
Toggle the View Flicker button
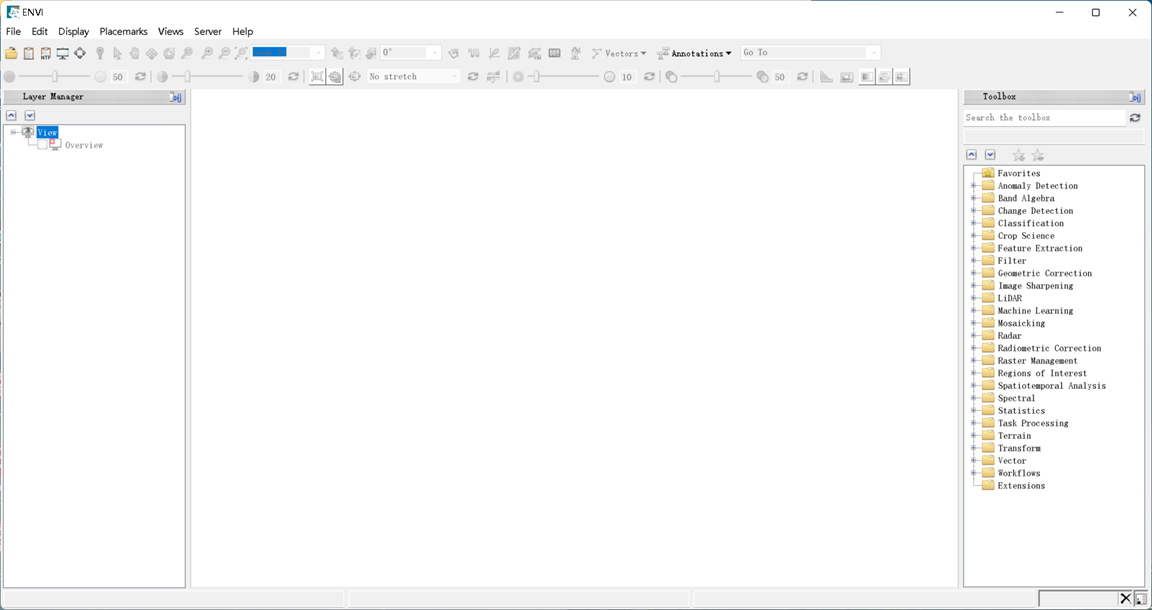click(885, 76)
